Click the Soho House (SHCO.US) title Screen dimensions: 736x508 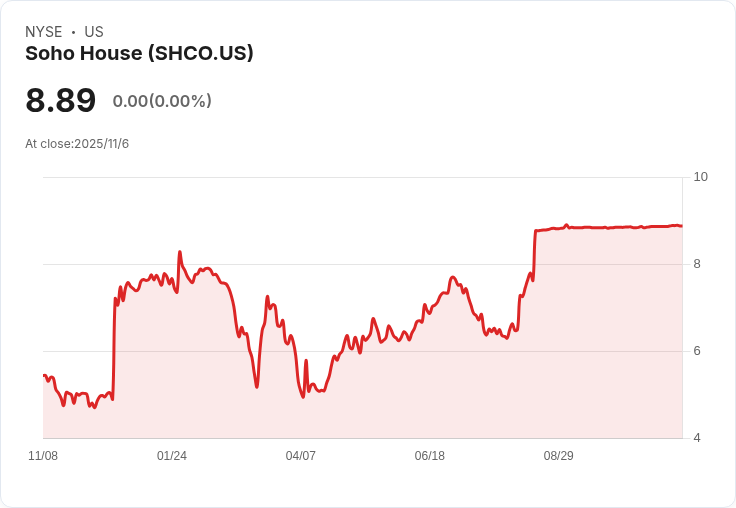pyautogui.click(x=139, y=54)
